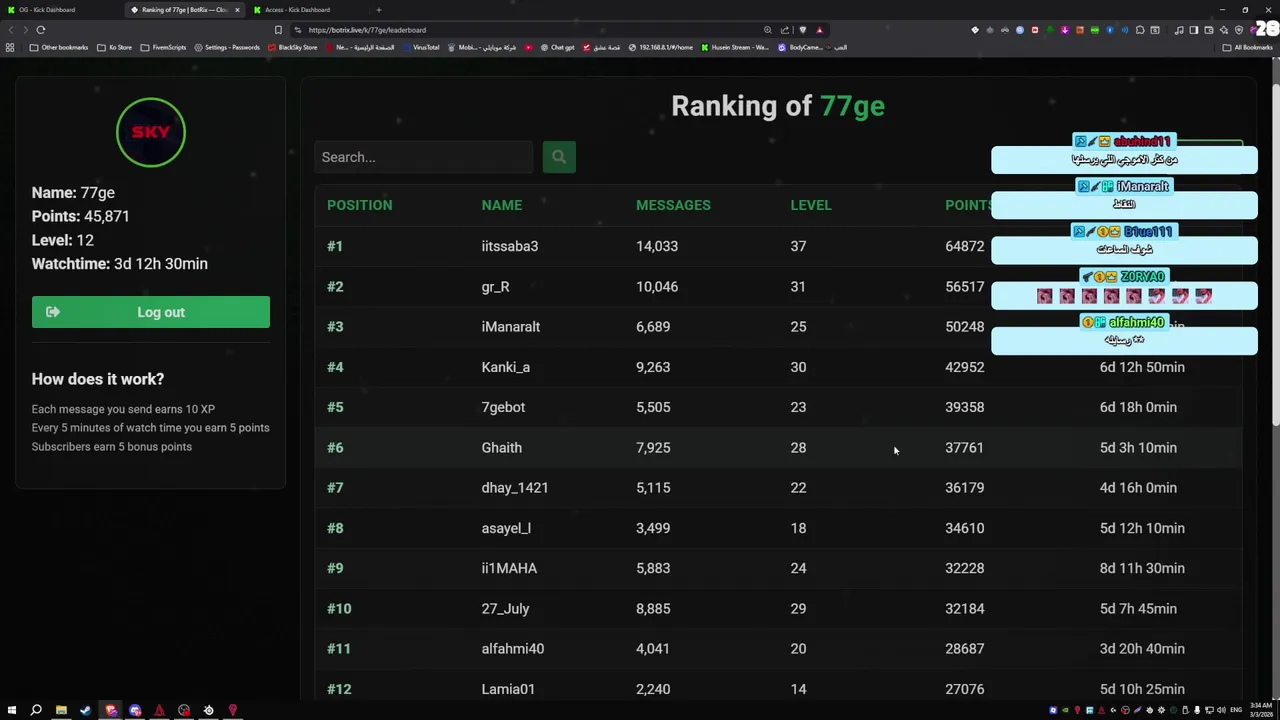1280x720 pixels.
Task: Click the green search button
Action: tap(559, 157)
